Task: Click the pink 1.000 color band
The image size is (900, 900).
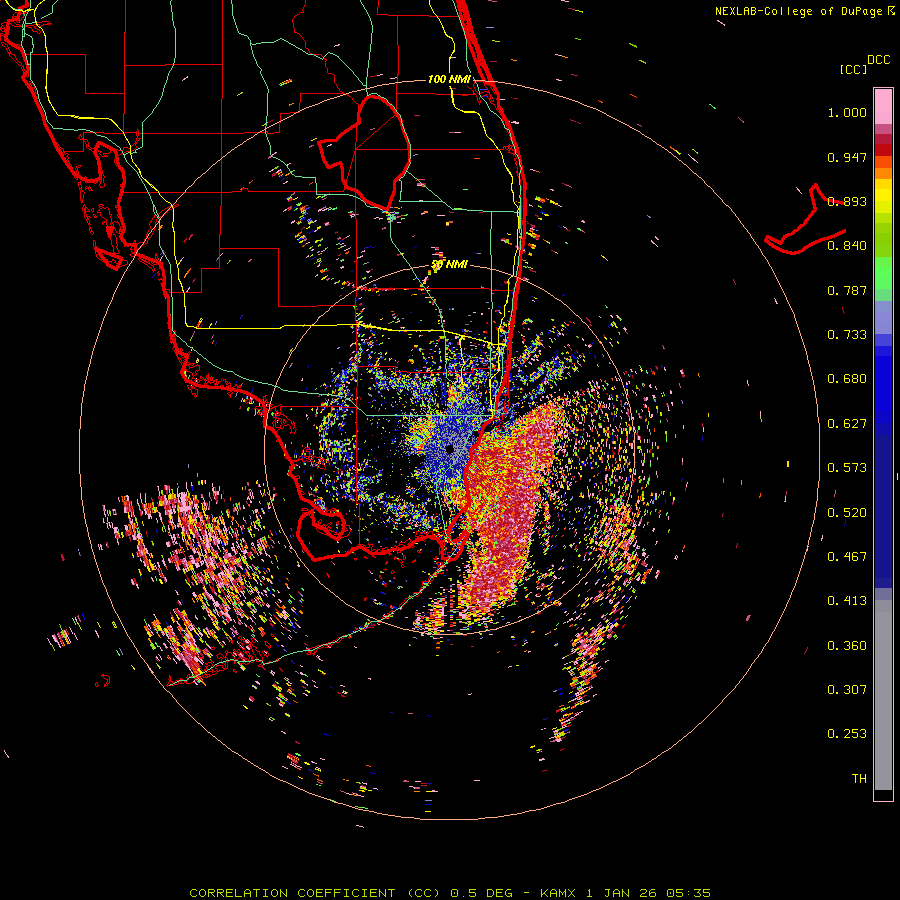Action: point(883,107)
